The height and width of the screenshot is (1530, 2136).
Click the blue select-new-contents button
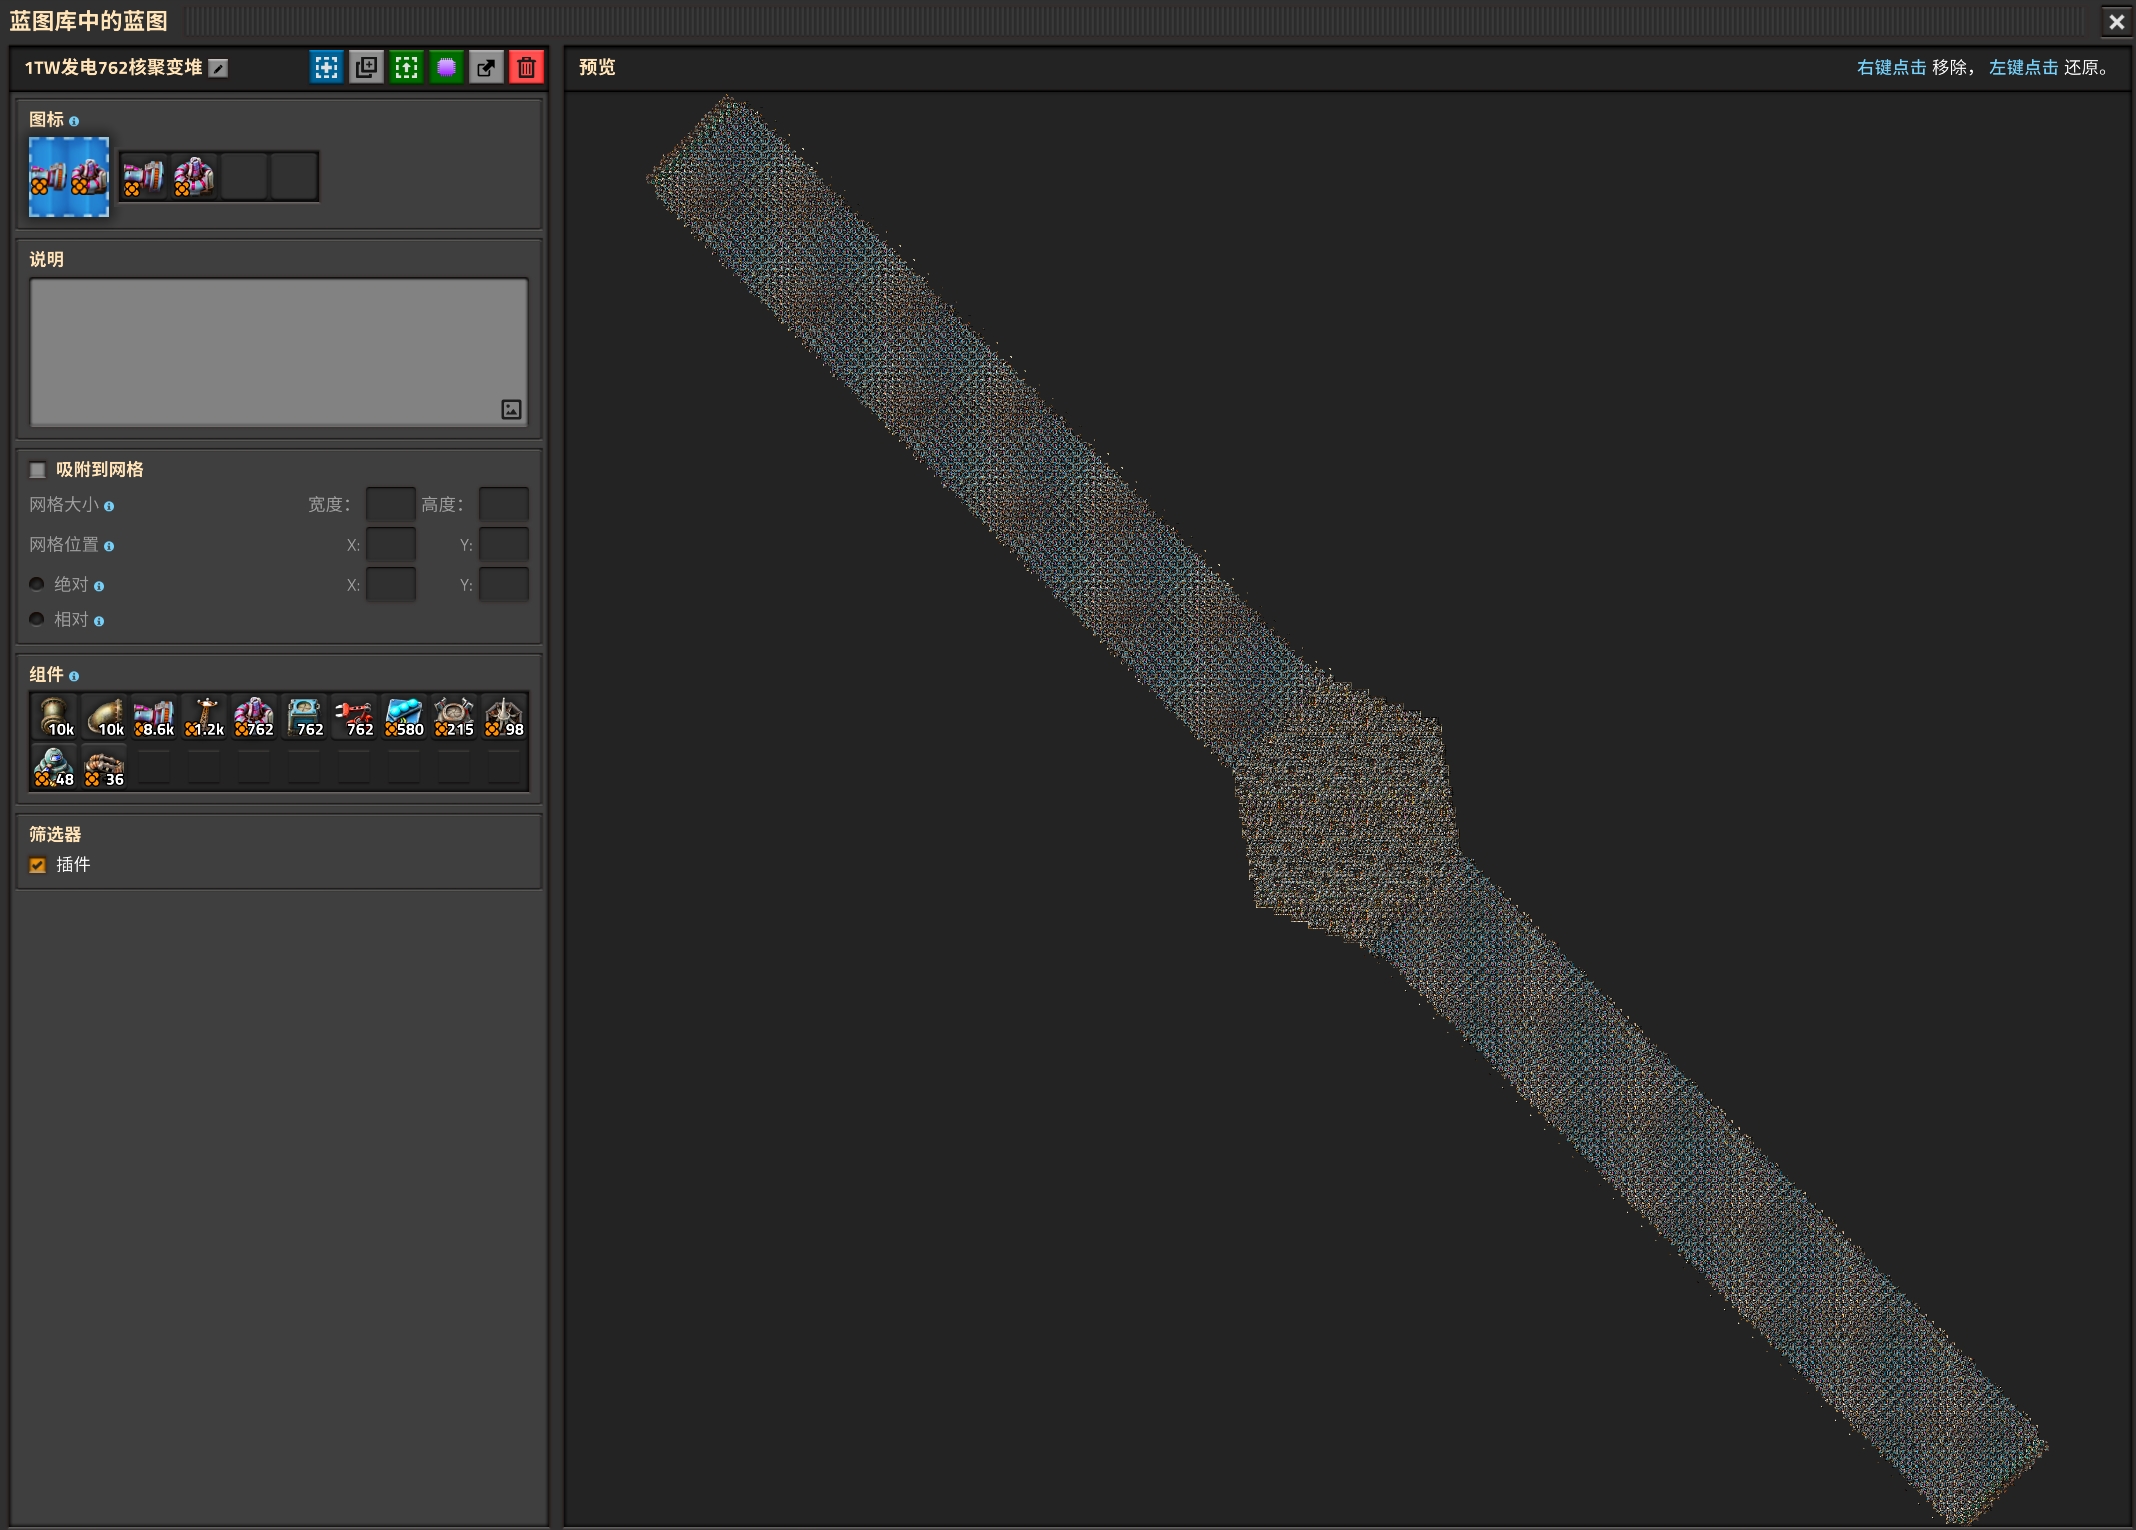tap(326, 67)
